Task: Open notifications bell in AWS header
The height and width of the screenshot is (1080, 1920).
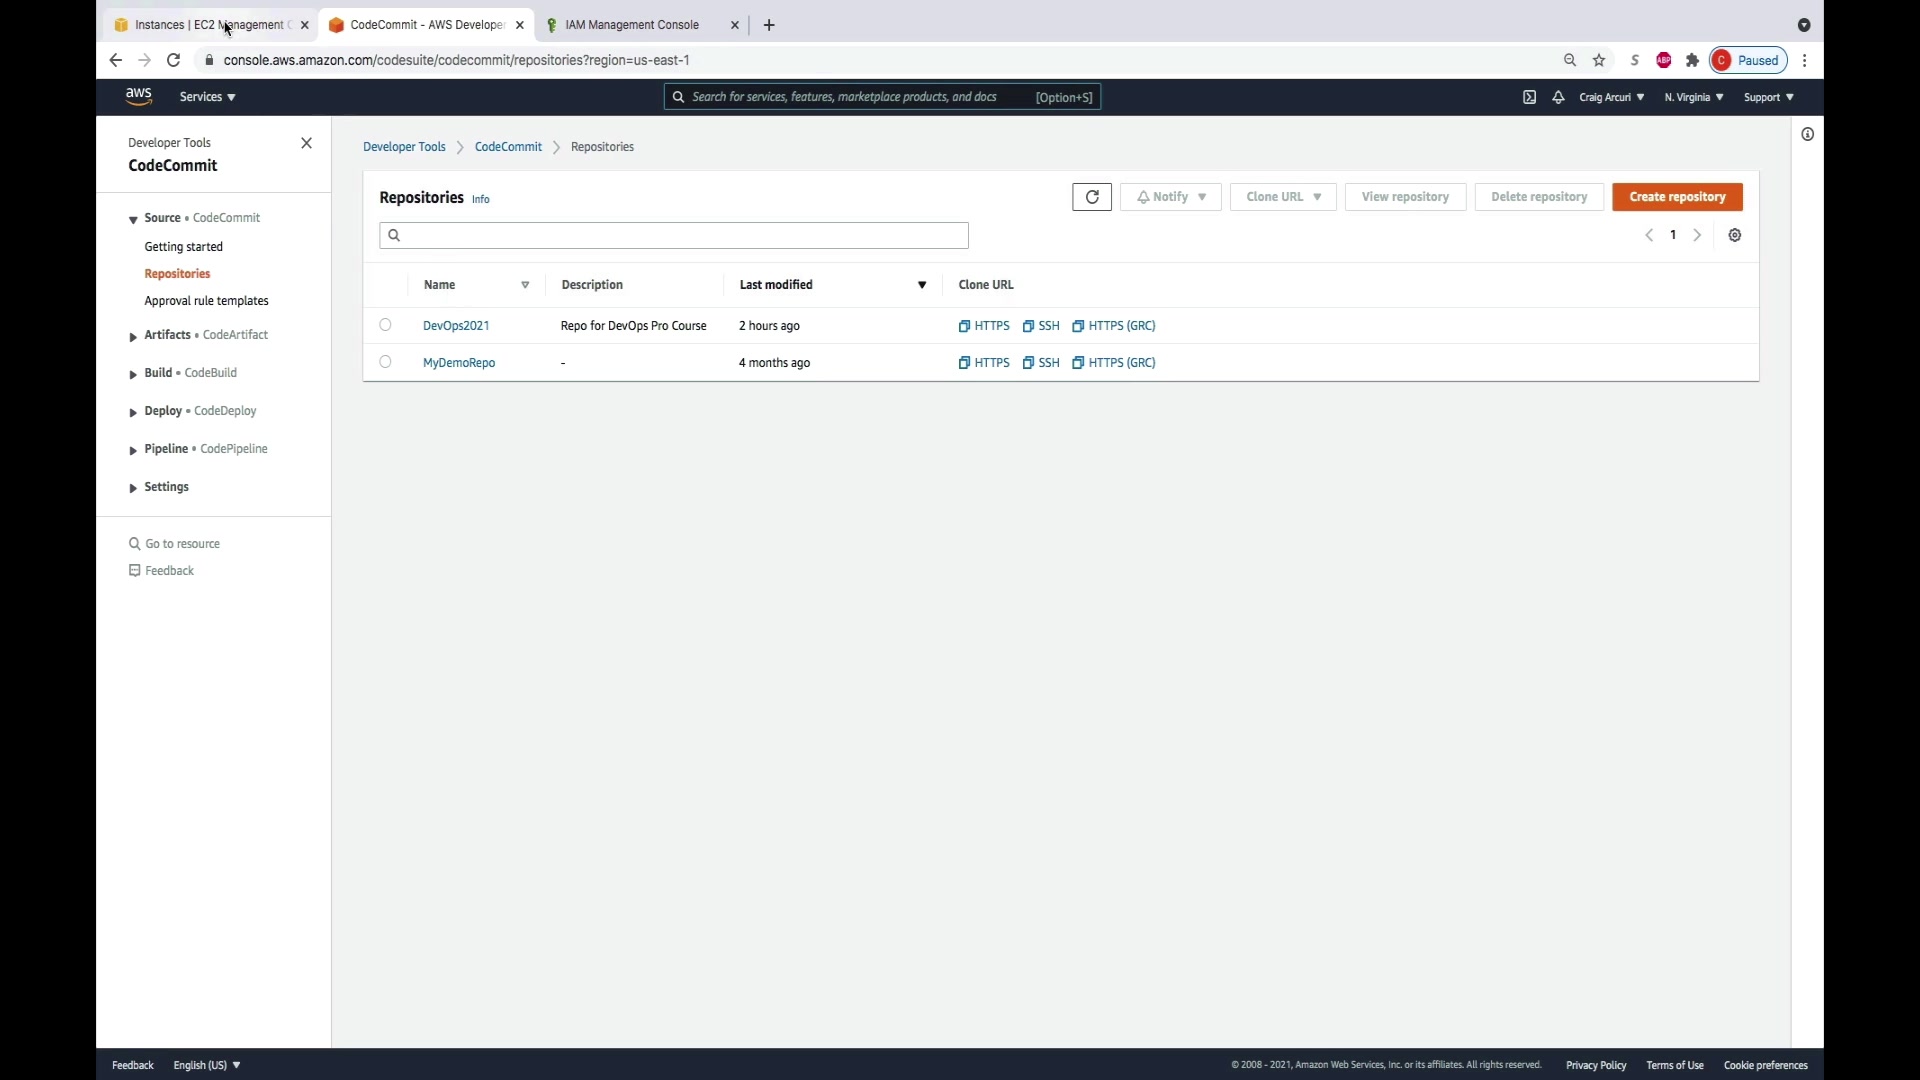Action: click(1558, 97)
